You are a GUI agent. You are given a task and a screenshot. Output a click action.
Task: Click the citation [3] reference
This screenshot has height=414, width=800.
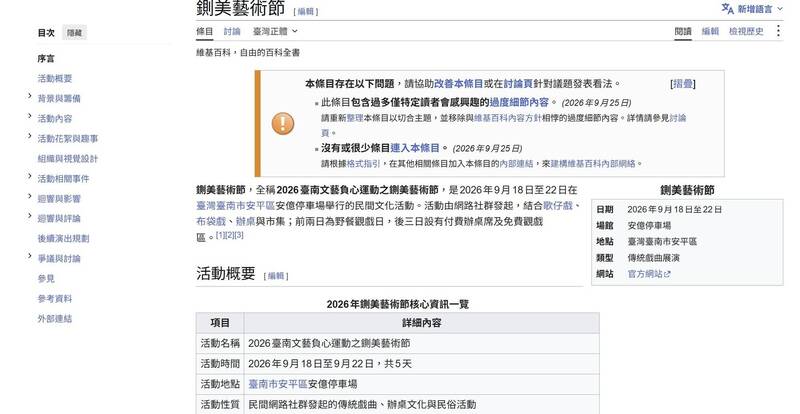239,235
